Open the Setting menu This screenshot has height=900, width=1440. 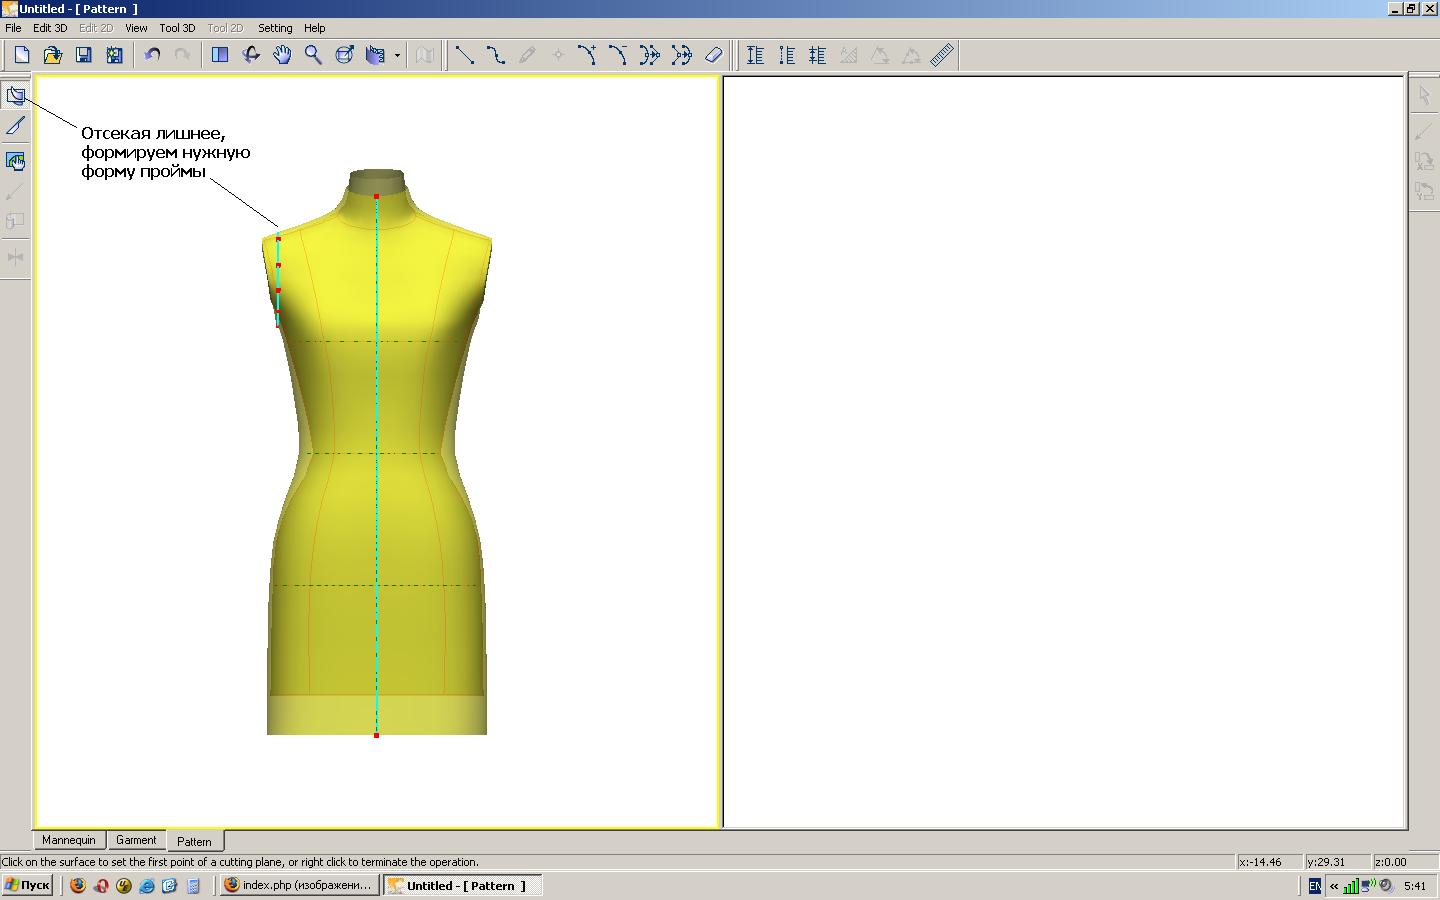click(x=275, y=28)
